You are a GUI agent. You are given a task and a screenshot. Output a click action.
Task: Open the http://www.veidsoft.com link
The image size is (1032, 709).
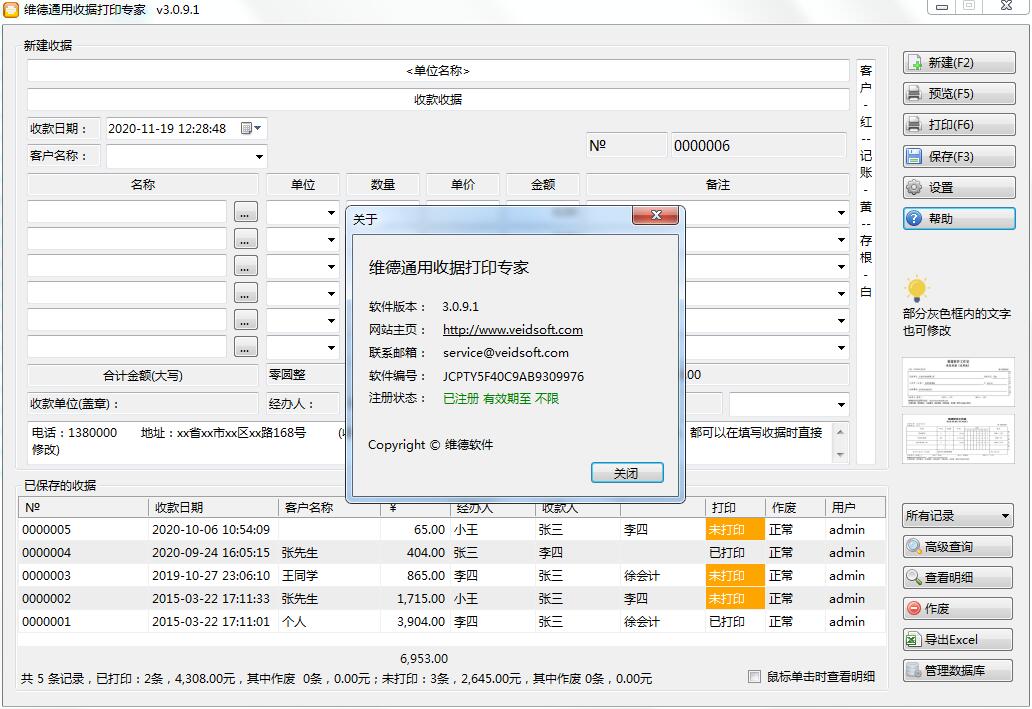click(x=513, y=329)
